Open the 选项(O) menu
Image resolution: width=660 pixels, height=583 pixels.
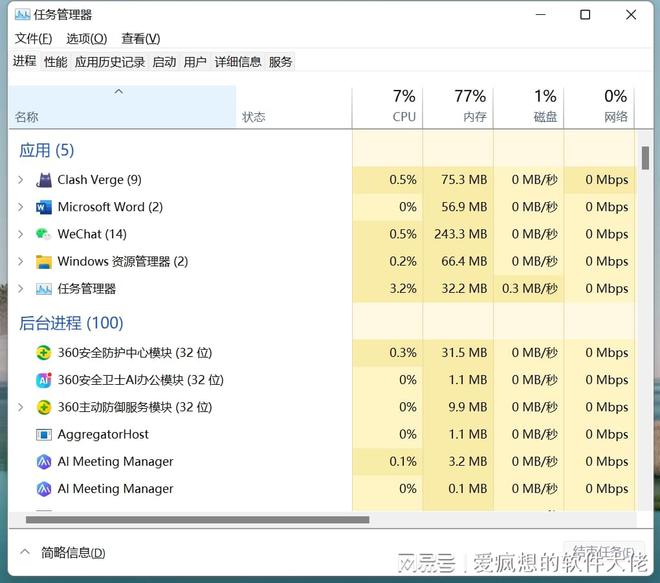[x=86, y=39]
